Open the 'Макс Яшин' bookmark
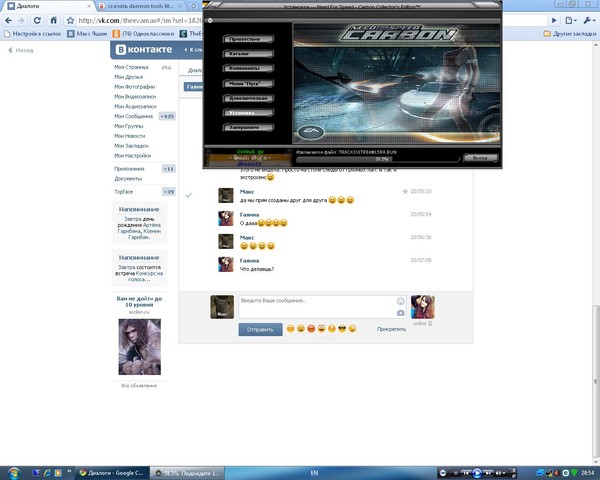The width and height of the screenshot is (600, 480). coord(87,34)
